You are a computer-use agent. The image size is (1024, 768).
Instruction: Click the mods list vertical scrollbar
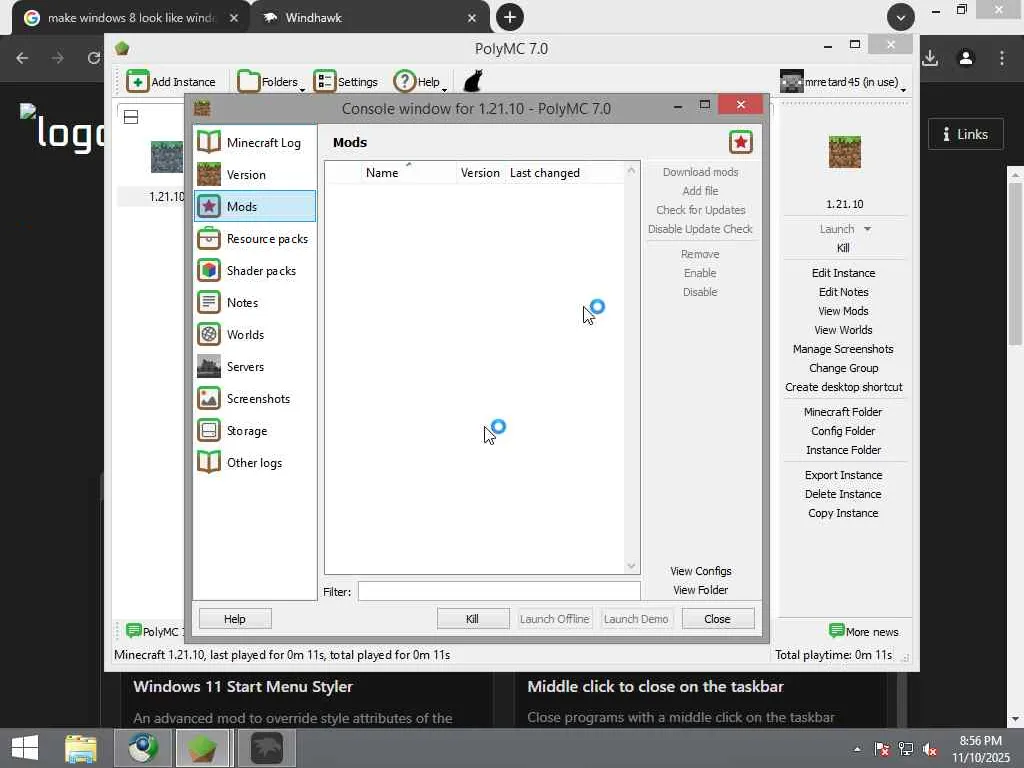[631, 368]
